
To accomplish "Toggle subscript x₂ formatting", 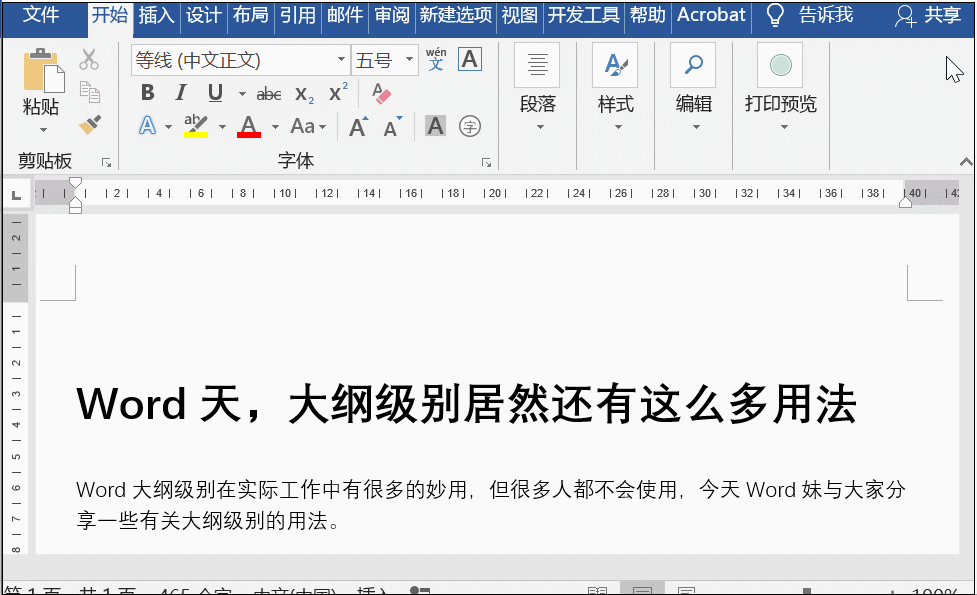I will [x=304, y=94].
